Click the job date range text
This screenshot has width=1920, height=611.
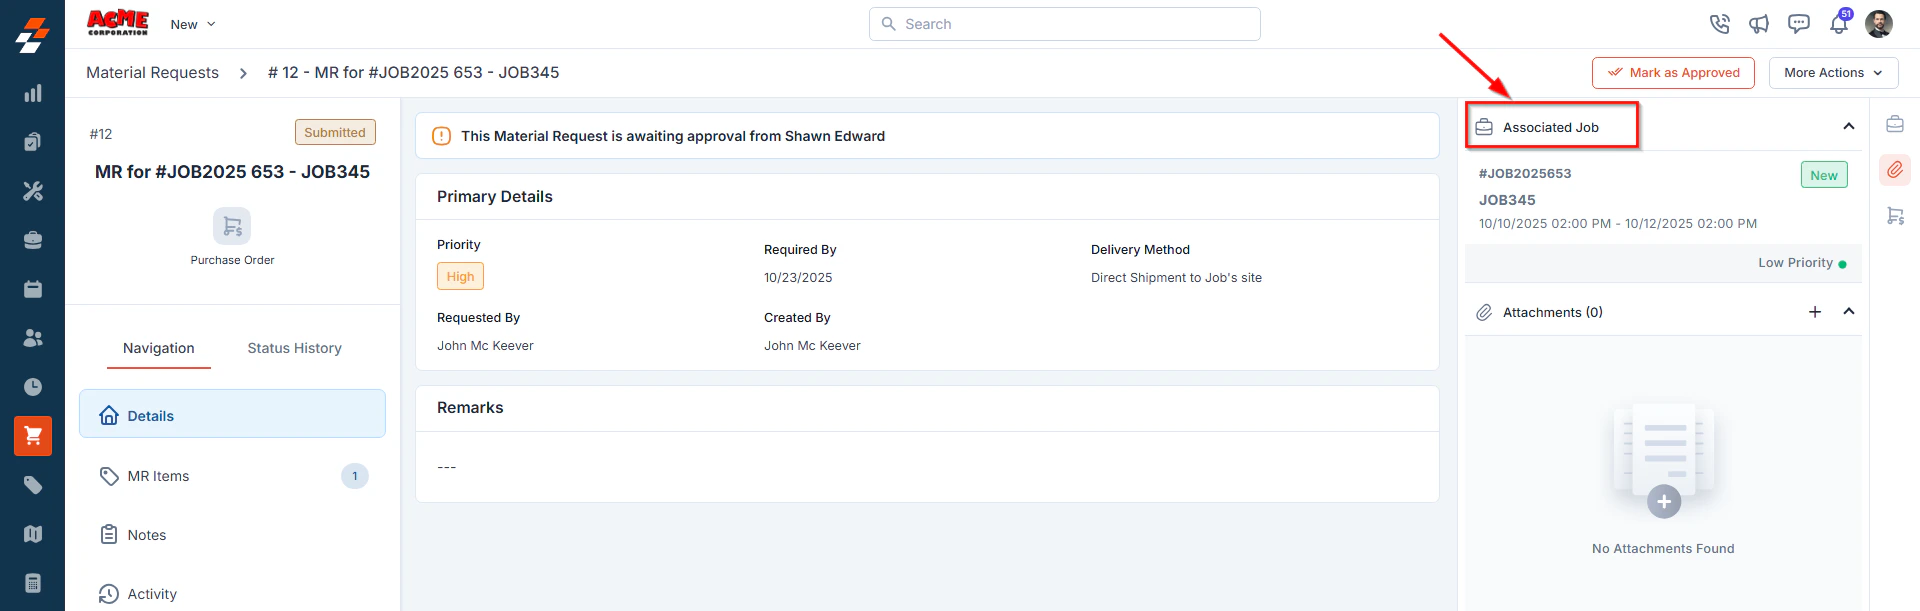(1618, 224)
